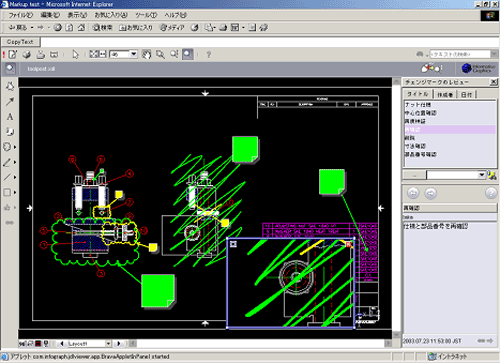Image resolution: width=500 pixels, height=364 pixels.
Task: Toggle the magnifier button beside toolpost file name
Action: [x=10, y=69]
